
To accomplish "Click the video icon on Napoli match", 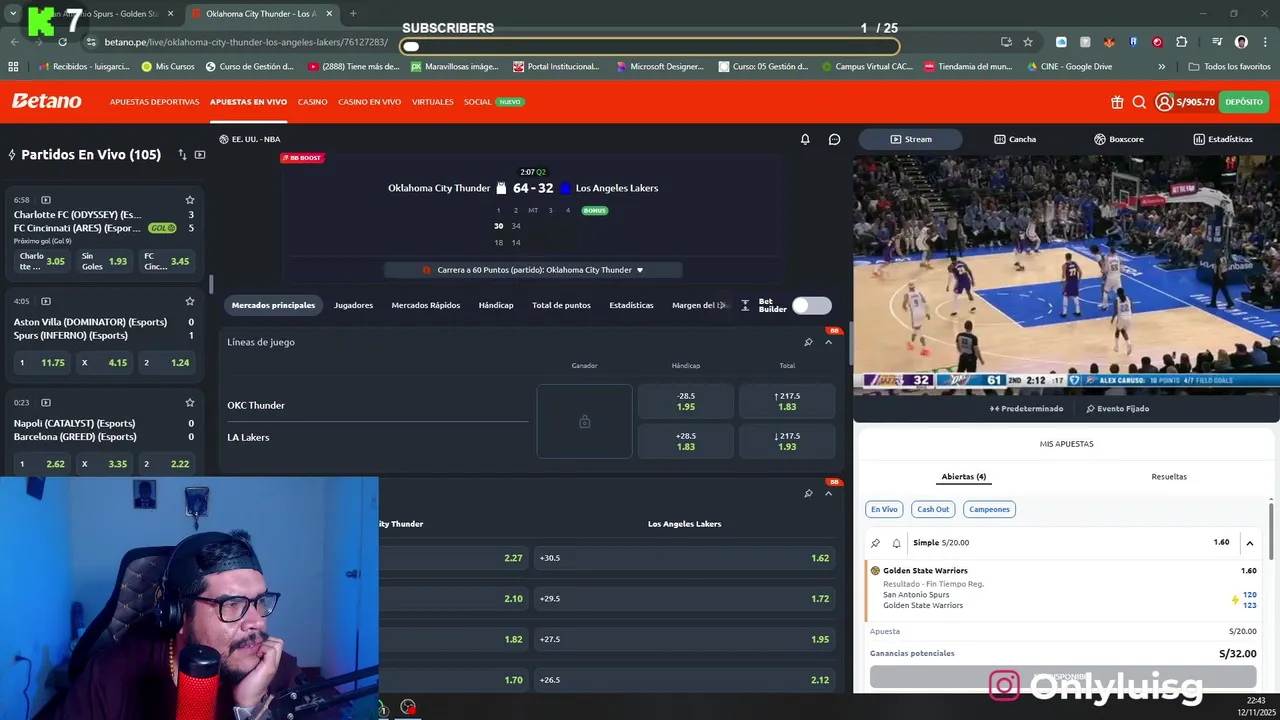I will click(x=45, y=402).
